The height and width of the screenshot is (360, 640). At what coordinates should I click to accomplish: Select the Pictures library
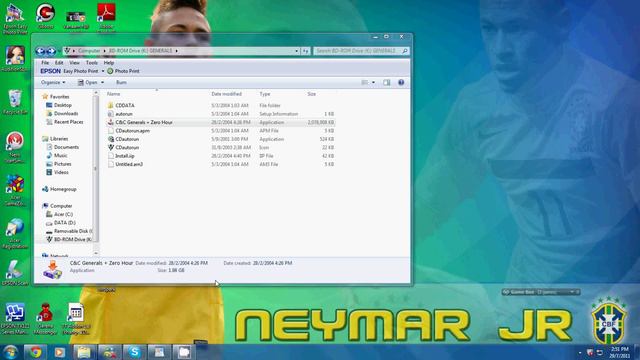(x=62, y=164)
